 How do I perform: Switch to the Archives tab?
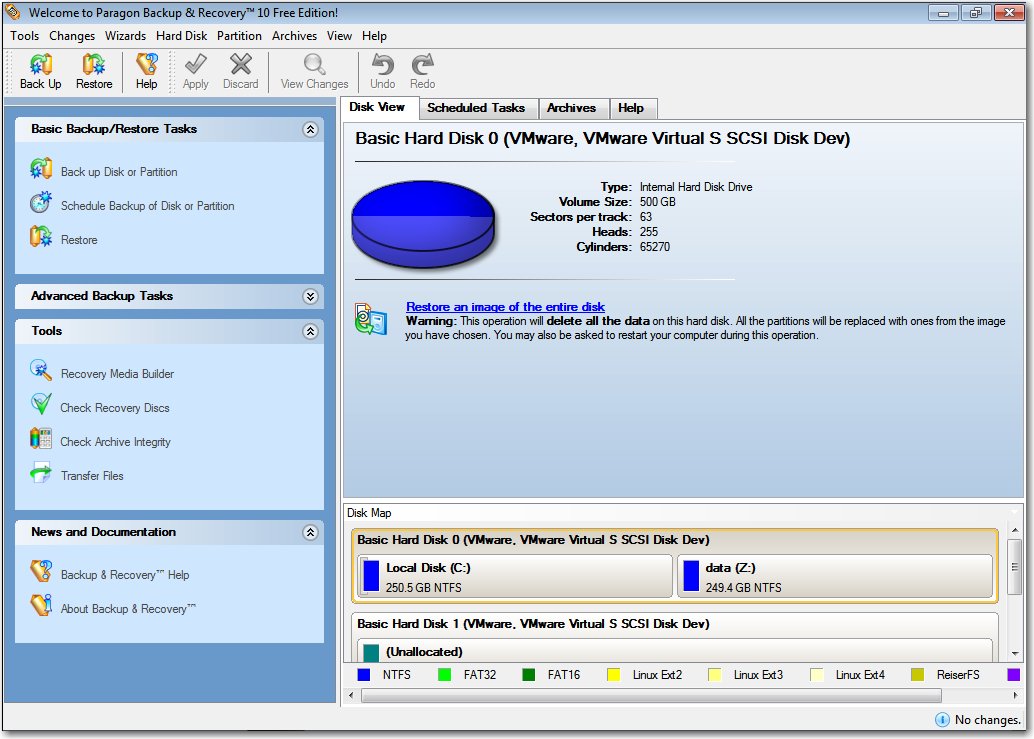pos(571,108)
